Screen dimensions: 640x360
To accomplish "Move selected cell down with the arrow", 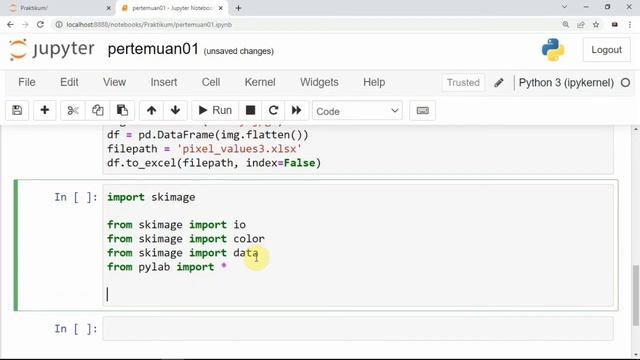I will pos(176,111).
